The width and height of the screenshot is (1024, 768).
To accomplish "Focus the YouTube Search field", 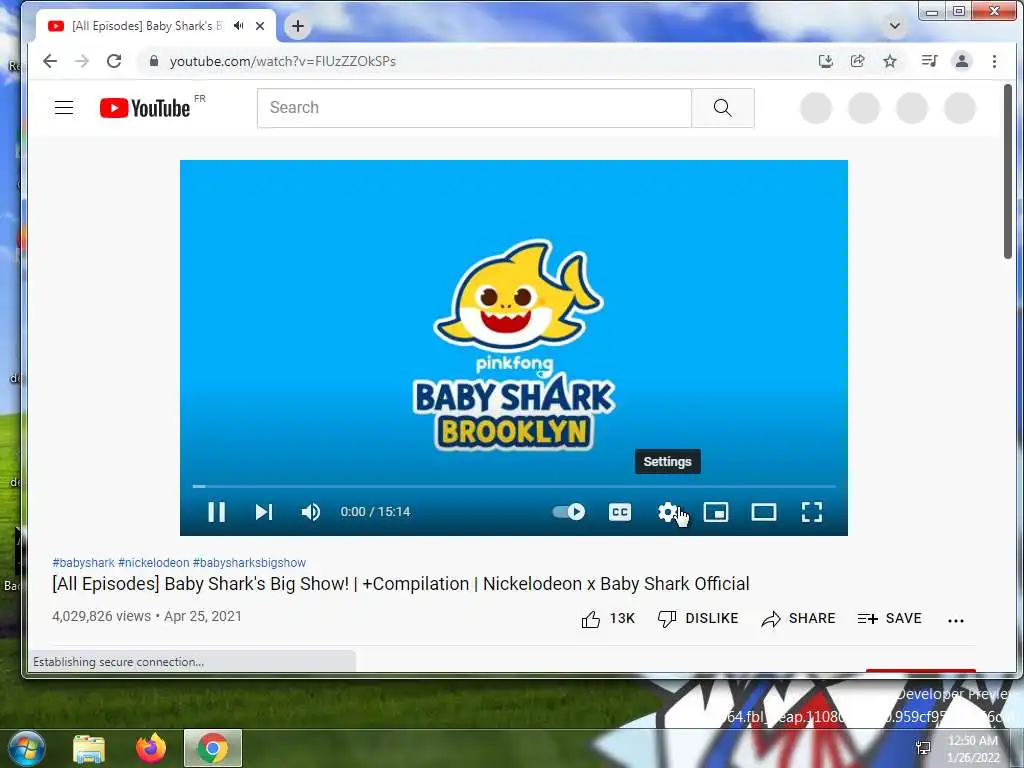I will click(x=474, y=108).
